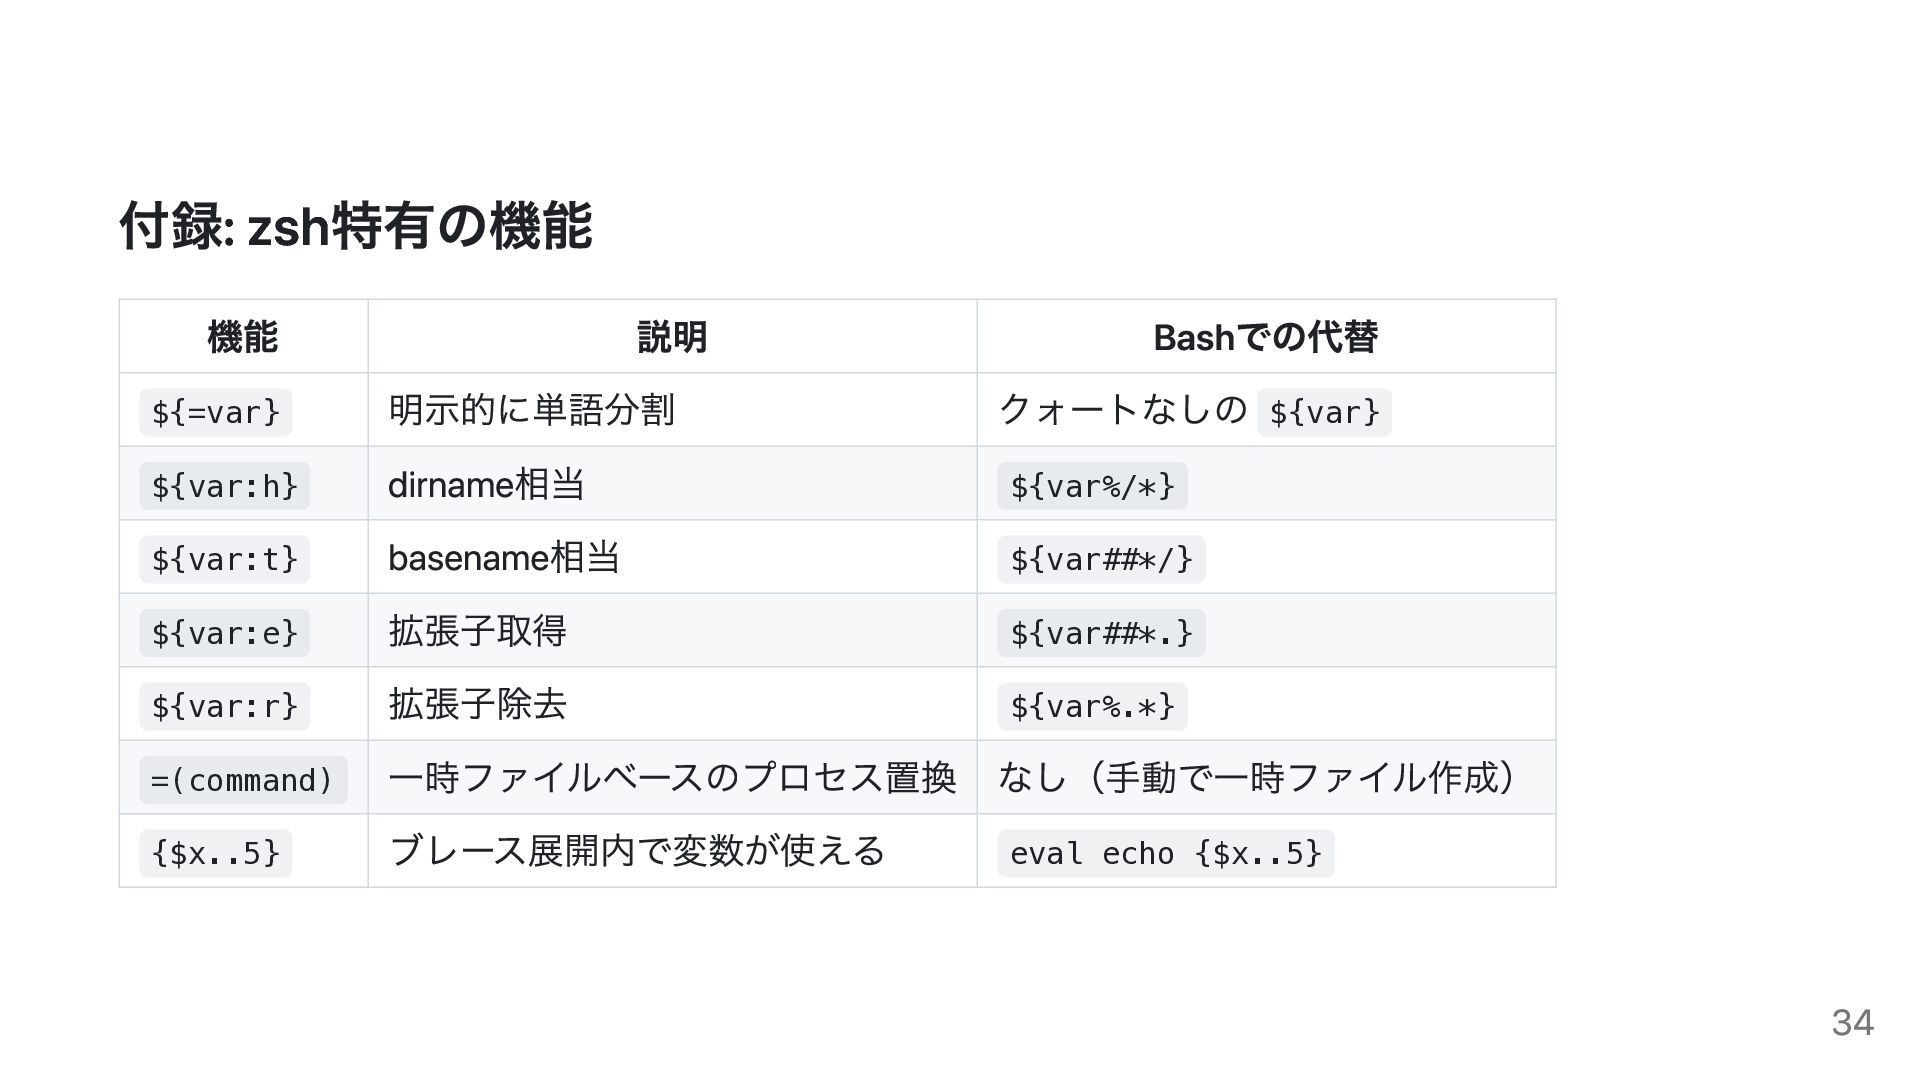The height and width of the screenshot is (1080, 1920).
Task: Click the ${var:h} code cell
Action: 225,486
